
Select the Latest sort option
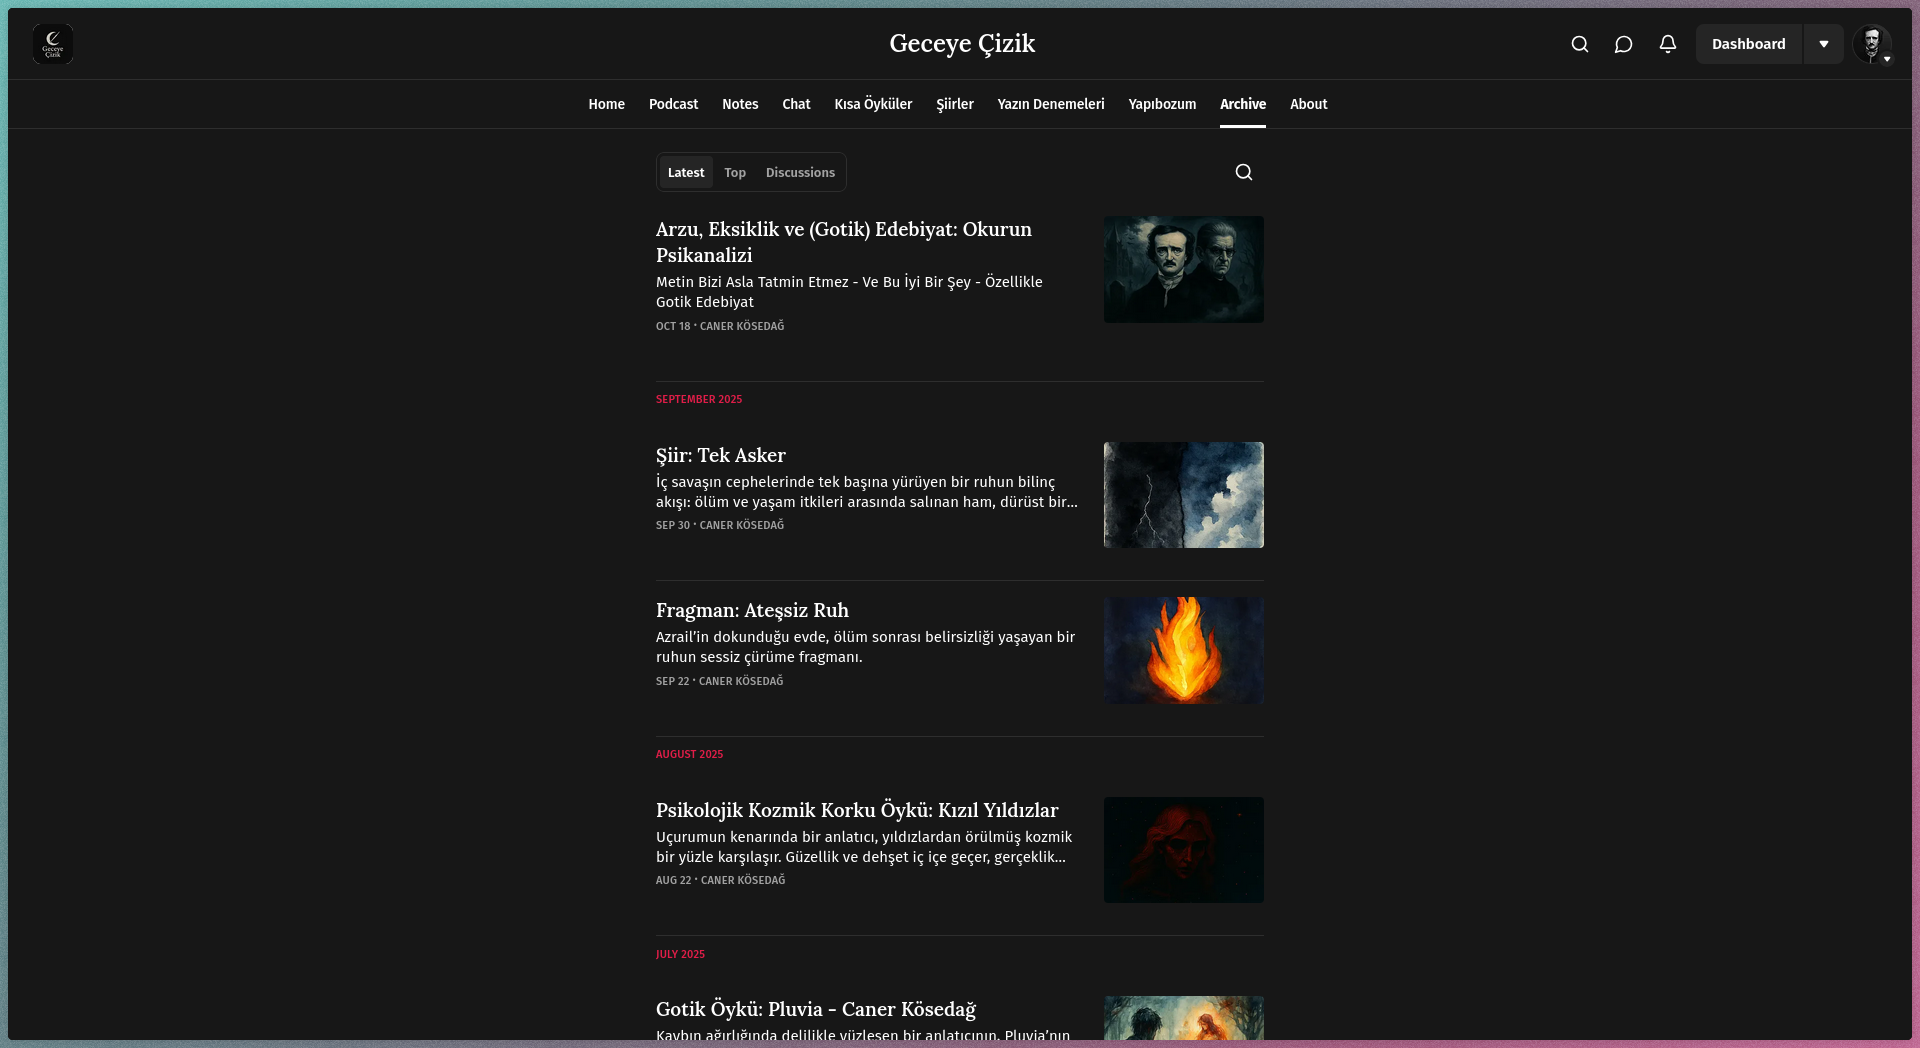686,172
